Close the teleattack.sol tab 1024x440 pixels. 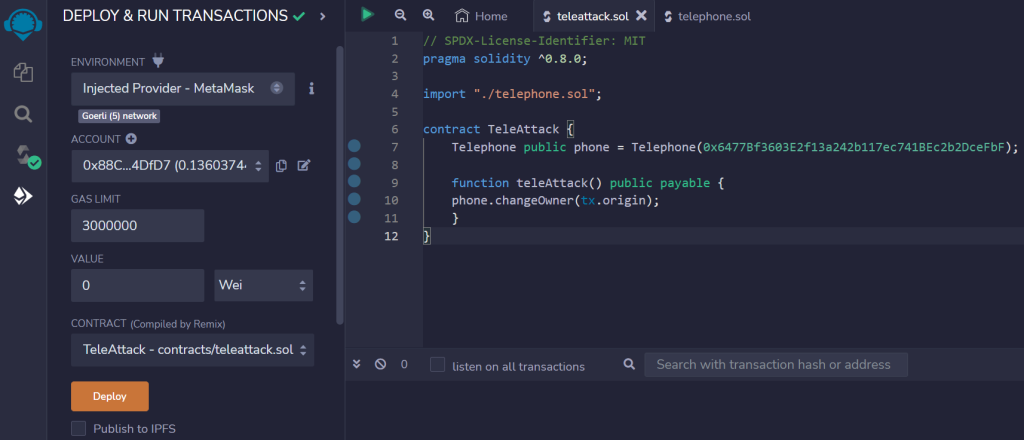coord(641,16)
